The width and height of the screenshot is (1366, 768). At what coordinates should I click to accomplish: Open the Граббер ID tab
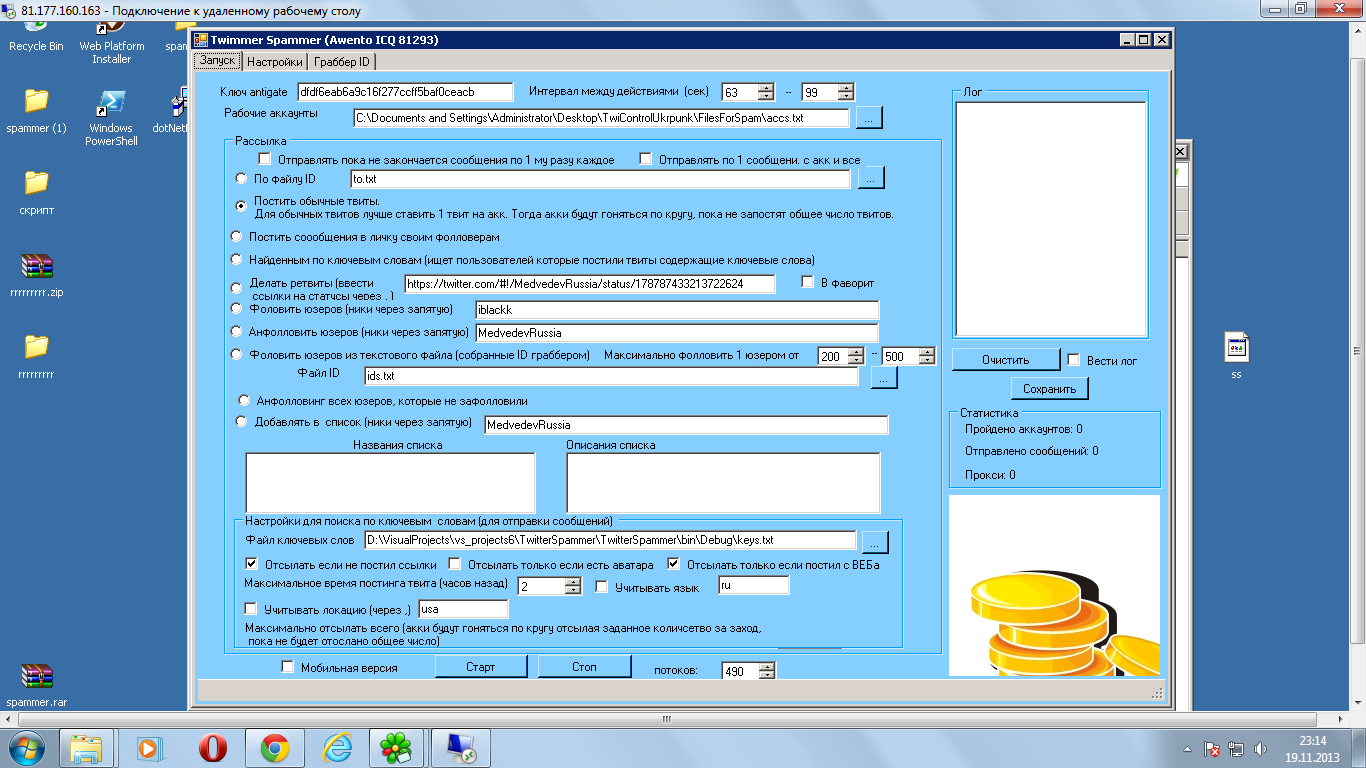[341, 62]
